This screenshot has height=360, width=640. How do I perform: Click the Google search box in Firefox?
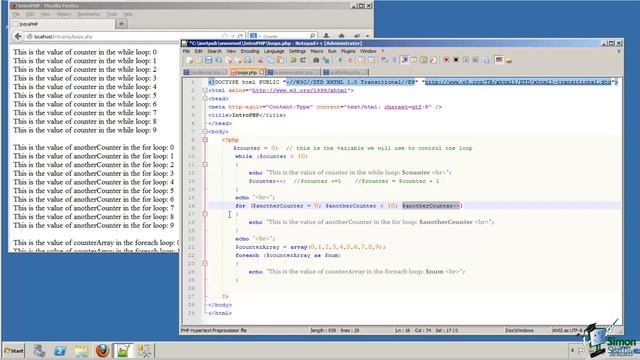point(284,36)
